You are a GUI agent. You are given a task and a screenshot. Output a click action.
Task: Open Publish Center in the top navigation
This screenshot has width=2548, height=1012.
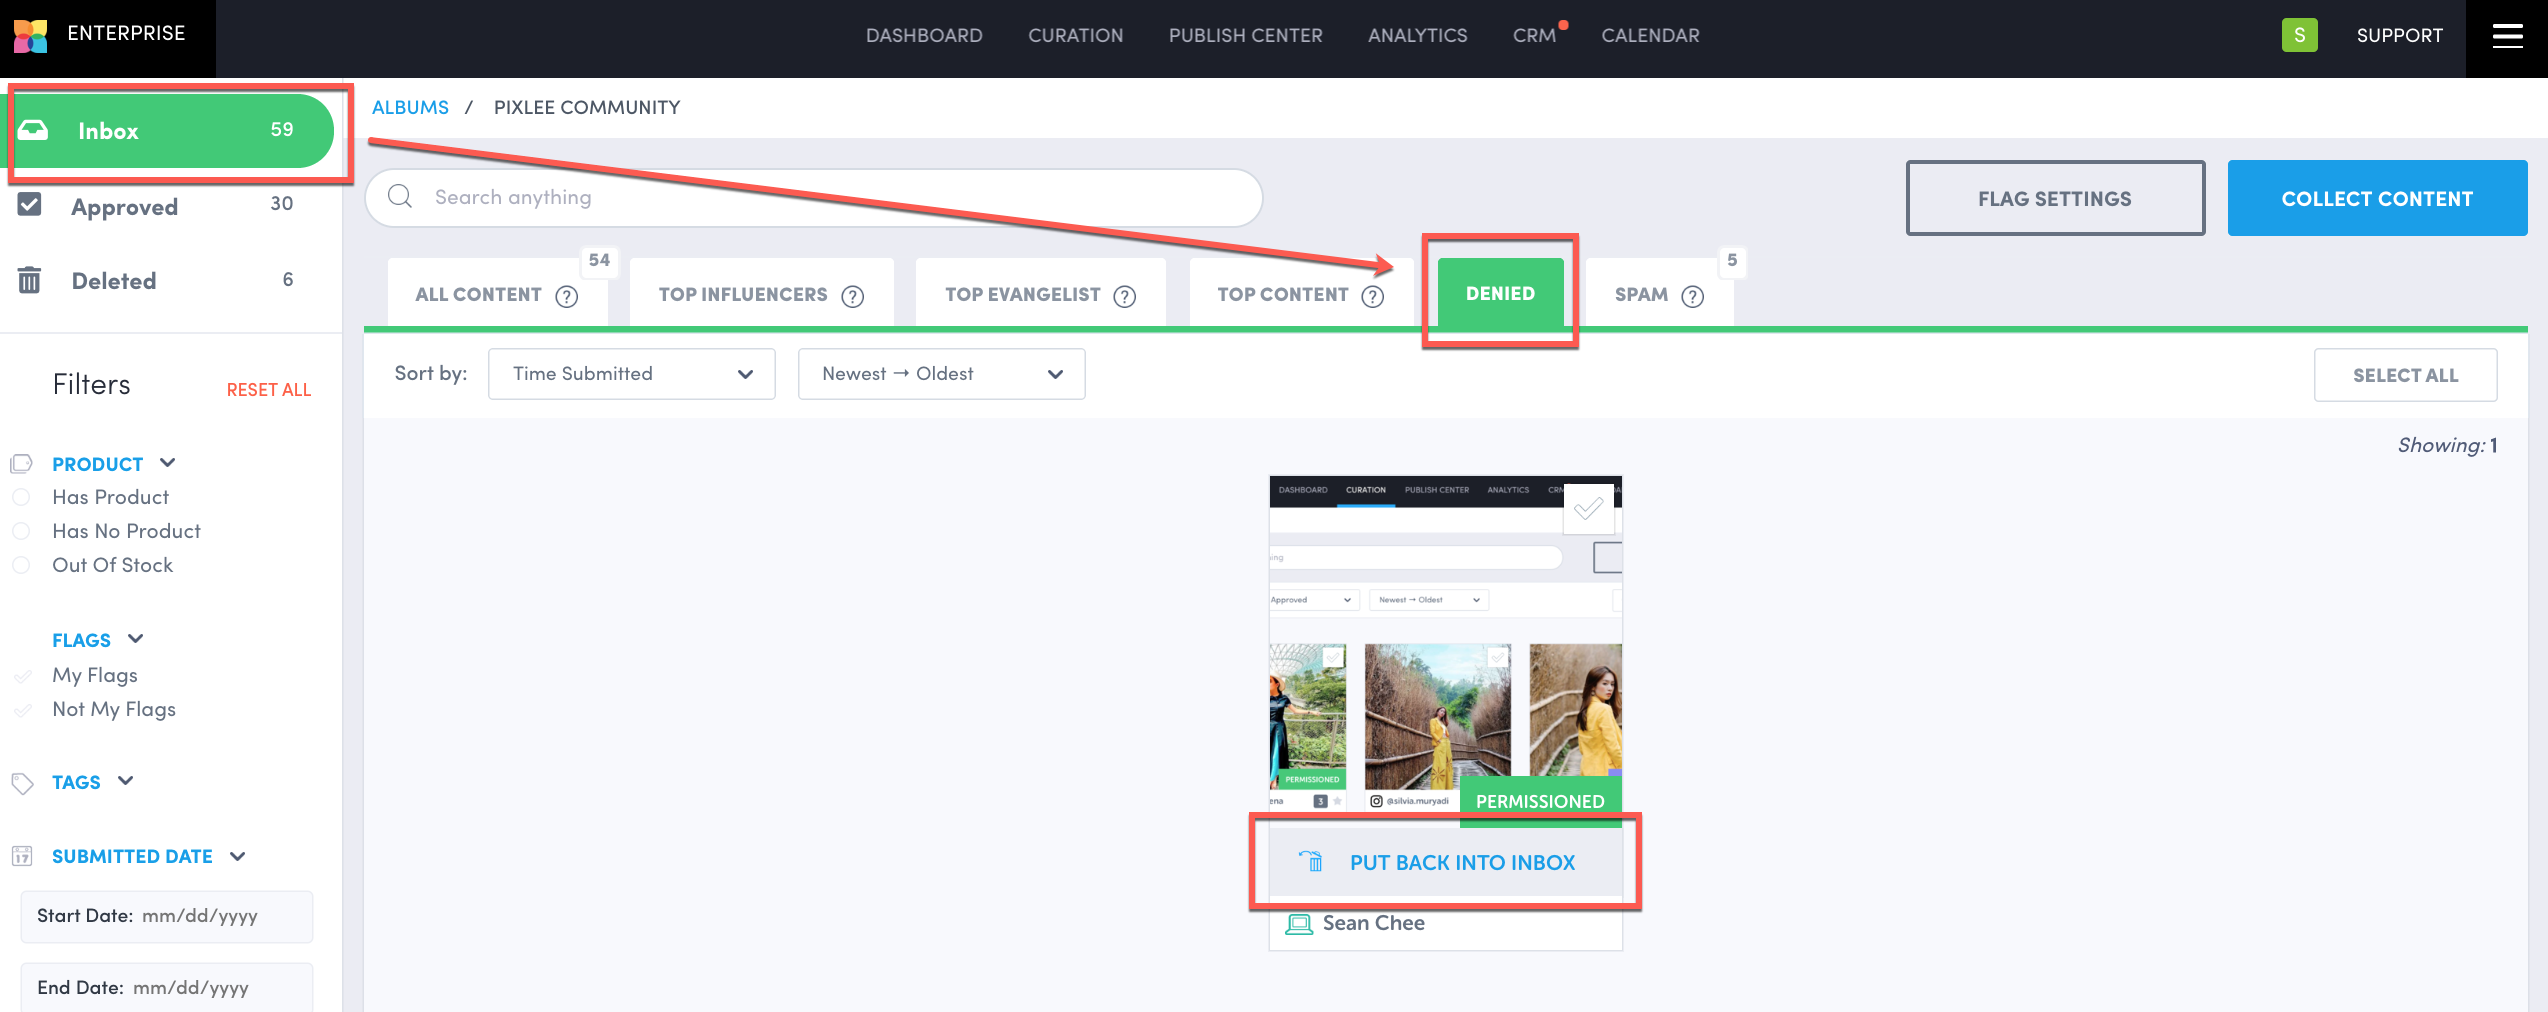tap(1245, 36)
